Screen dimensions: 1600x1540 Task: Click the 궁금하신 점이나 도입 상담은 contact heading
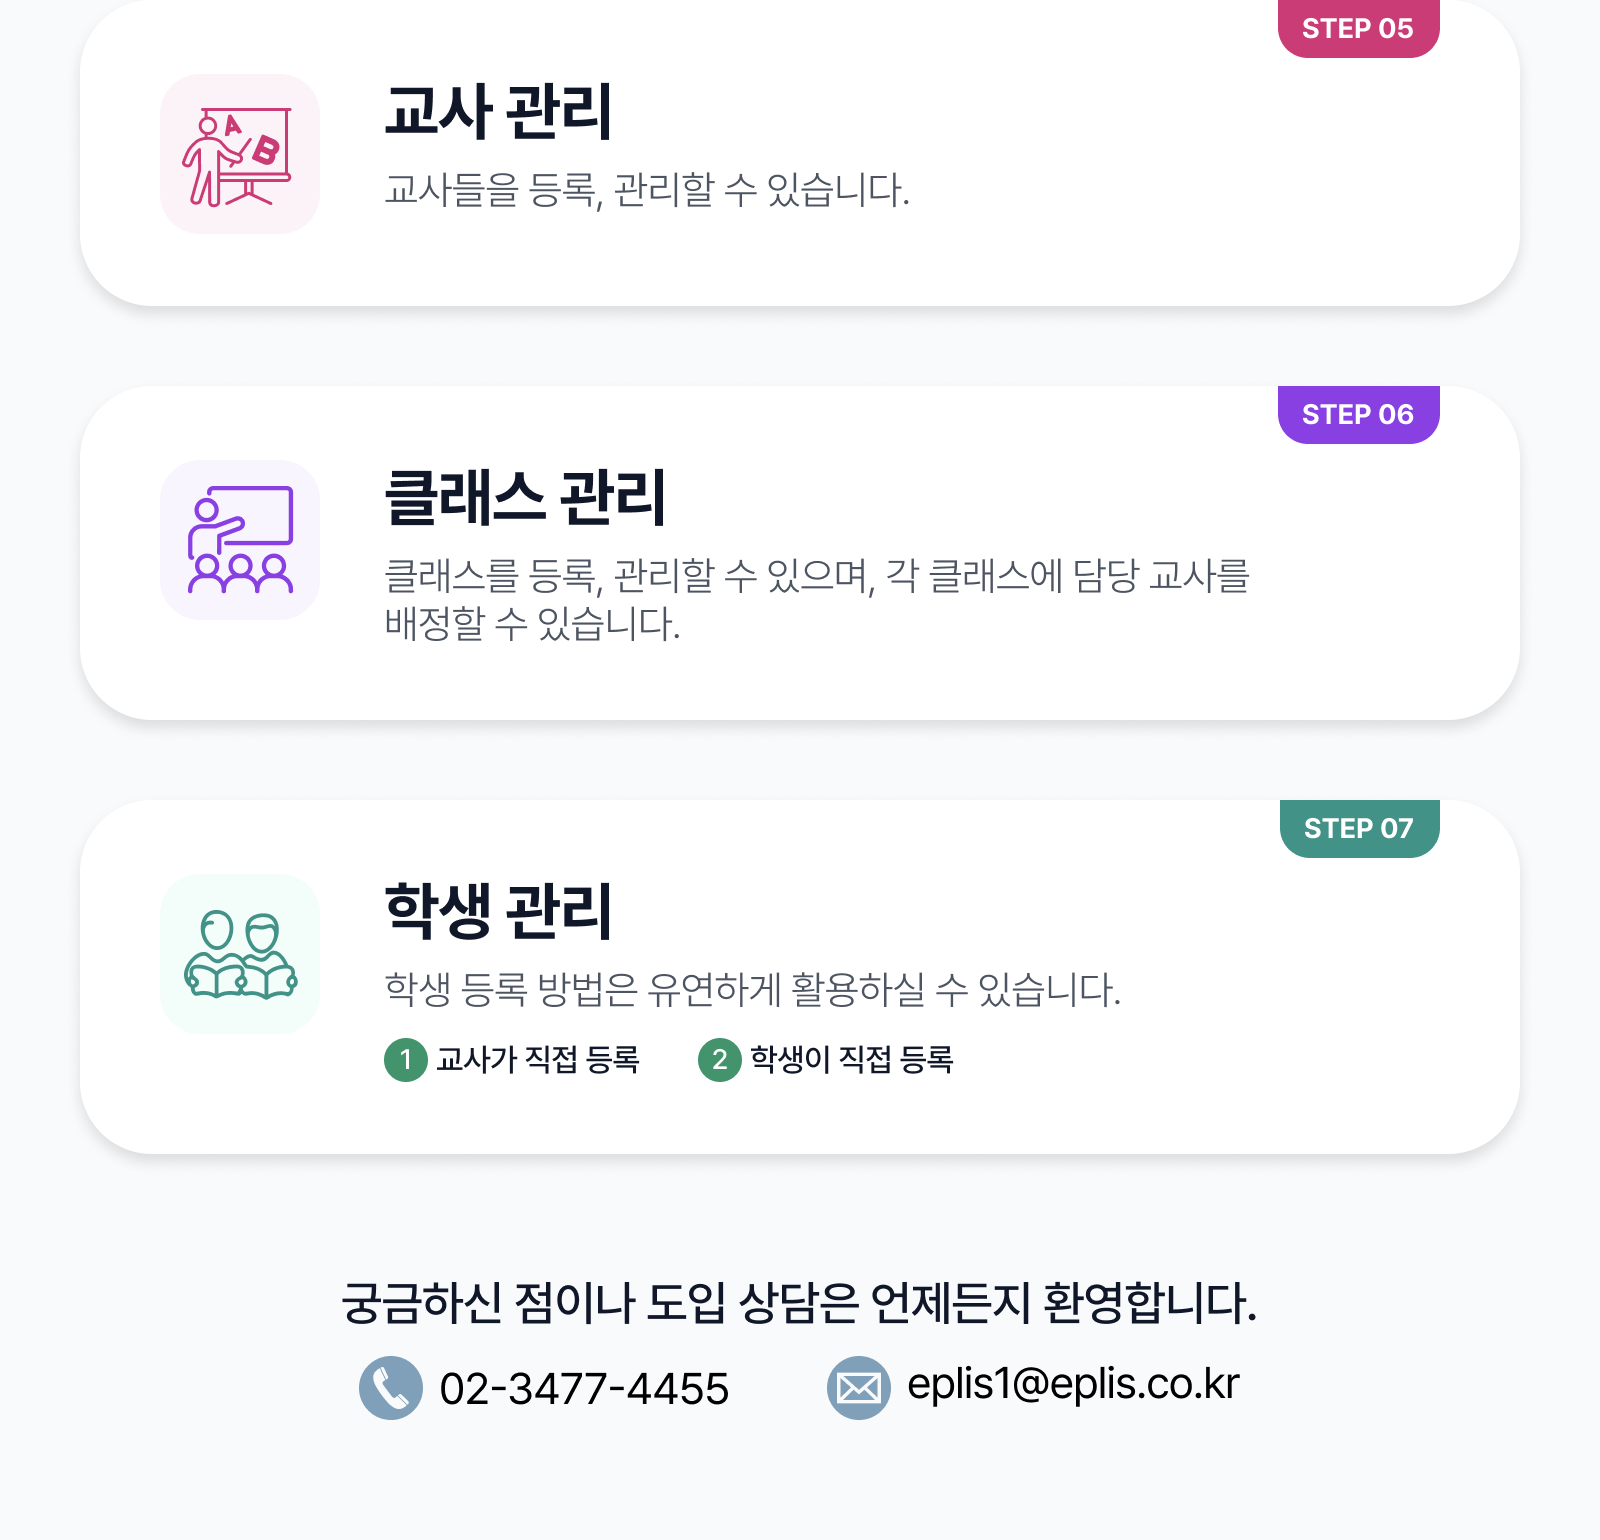click(799, 1303)
